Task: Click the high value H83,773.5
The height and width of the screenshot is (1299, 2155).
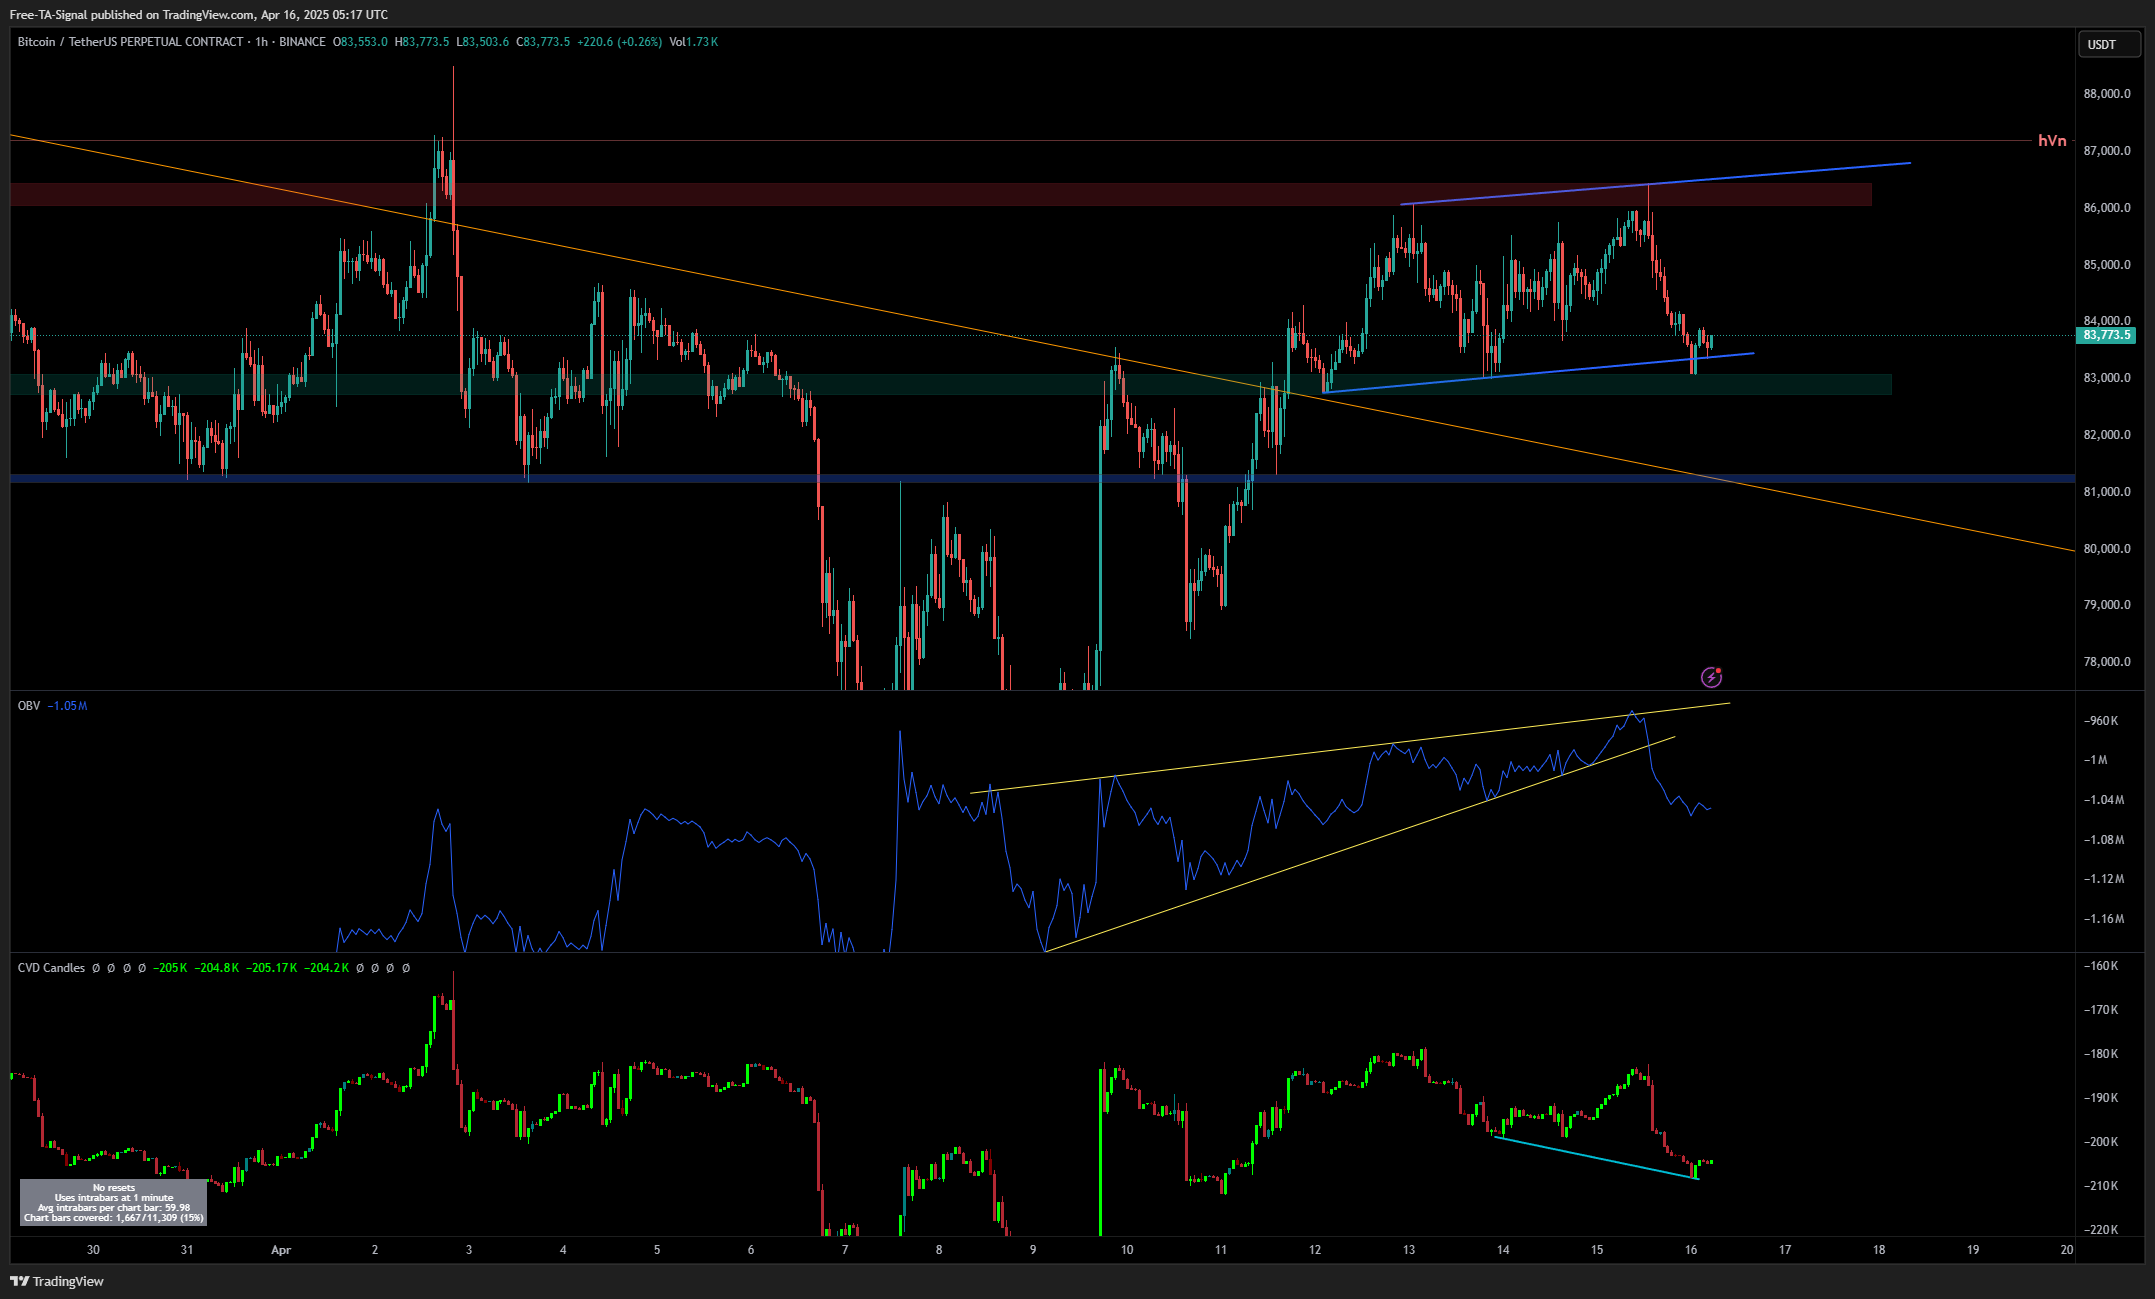Action: pyautogui.click(x=422, y=42)
